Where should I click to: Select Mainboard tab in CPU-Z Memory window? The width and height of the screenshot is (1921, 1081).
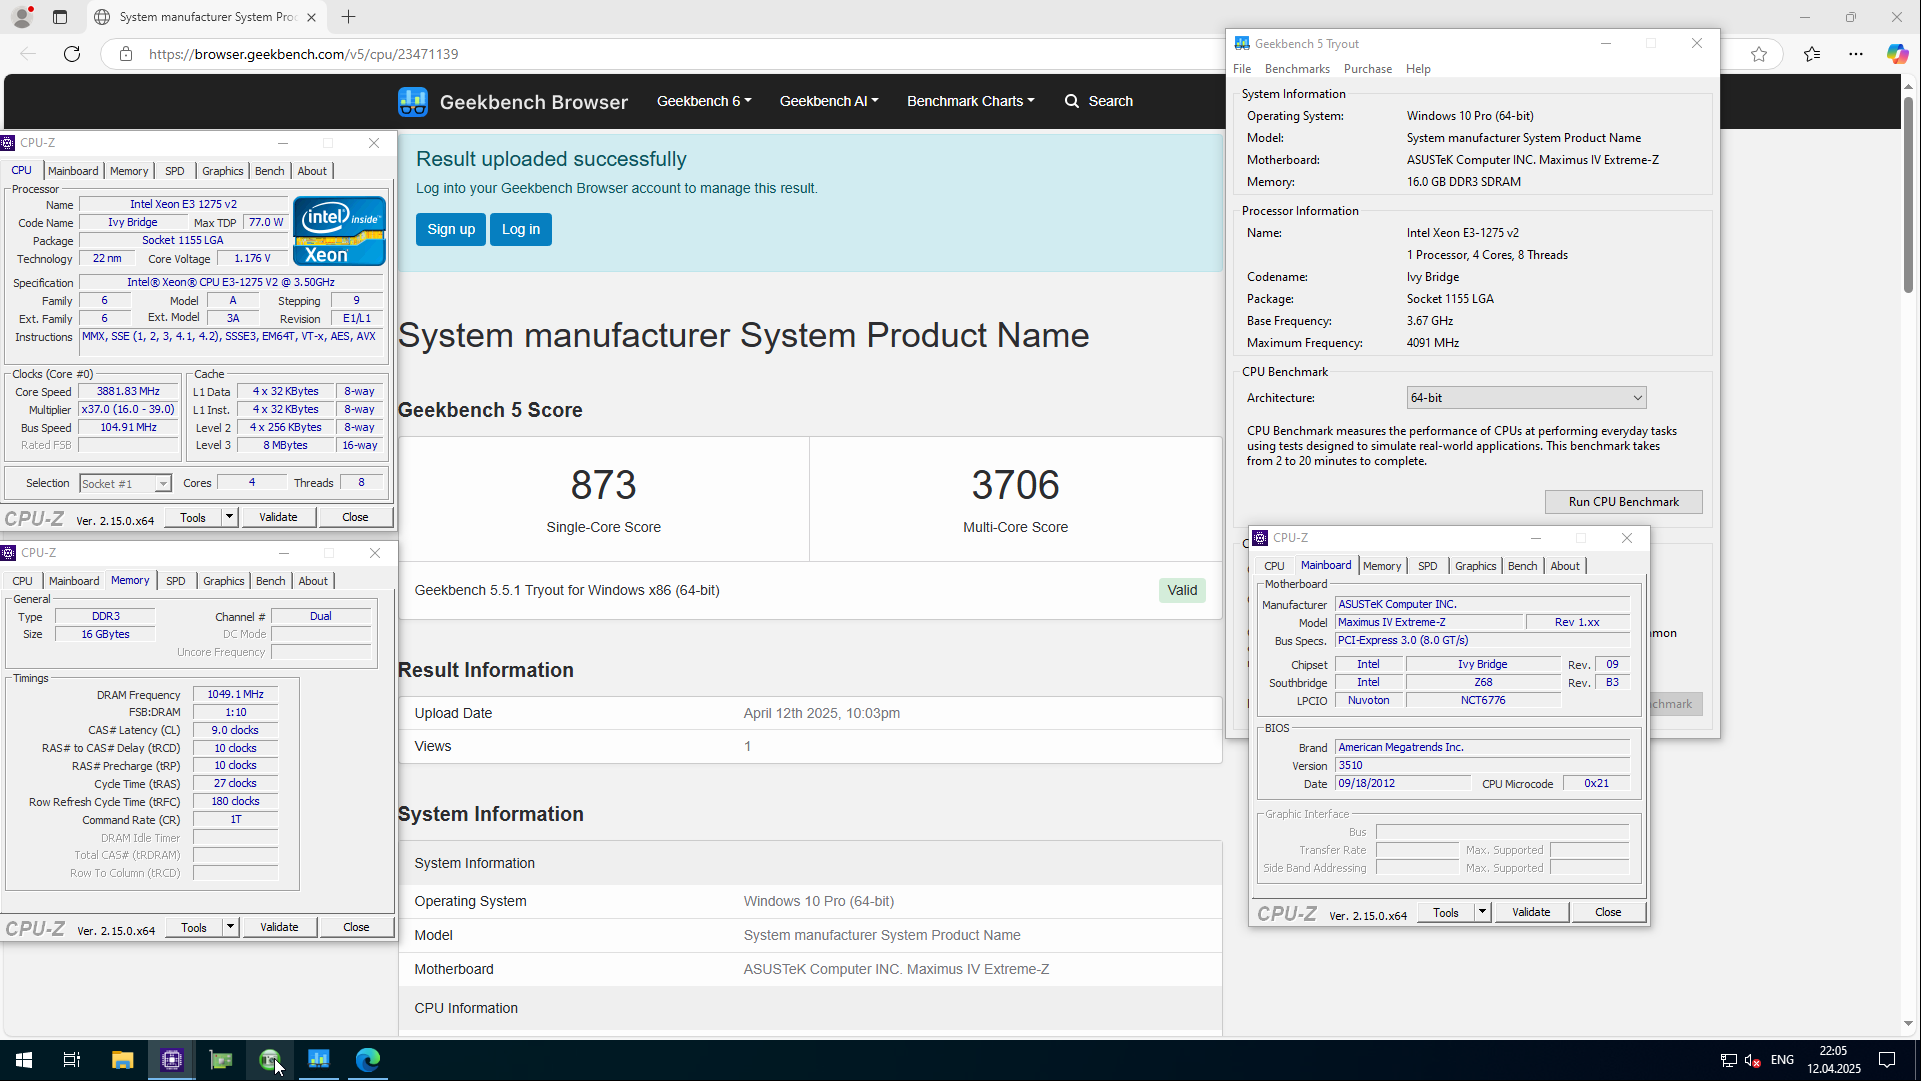[74, 581]
